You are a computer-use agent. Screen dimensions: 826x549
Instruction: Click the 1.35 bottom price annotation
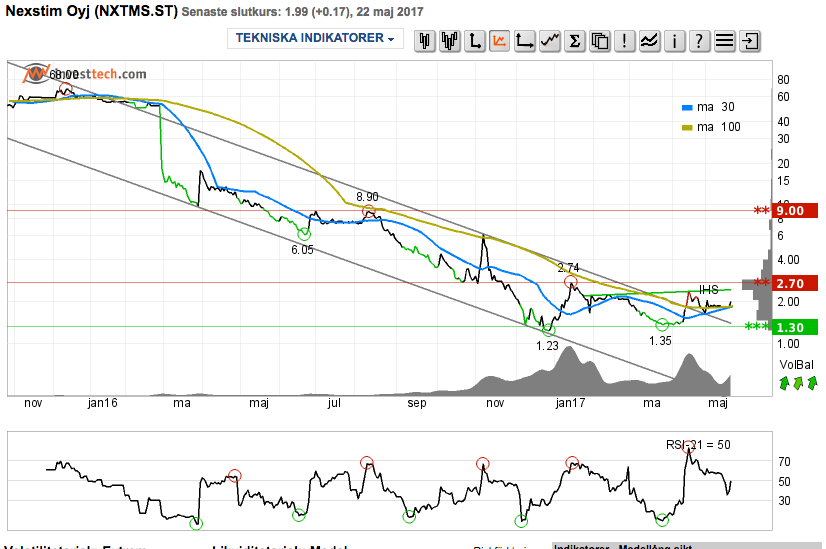pyautogui.click(x=660, y=341)
